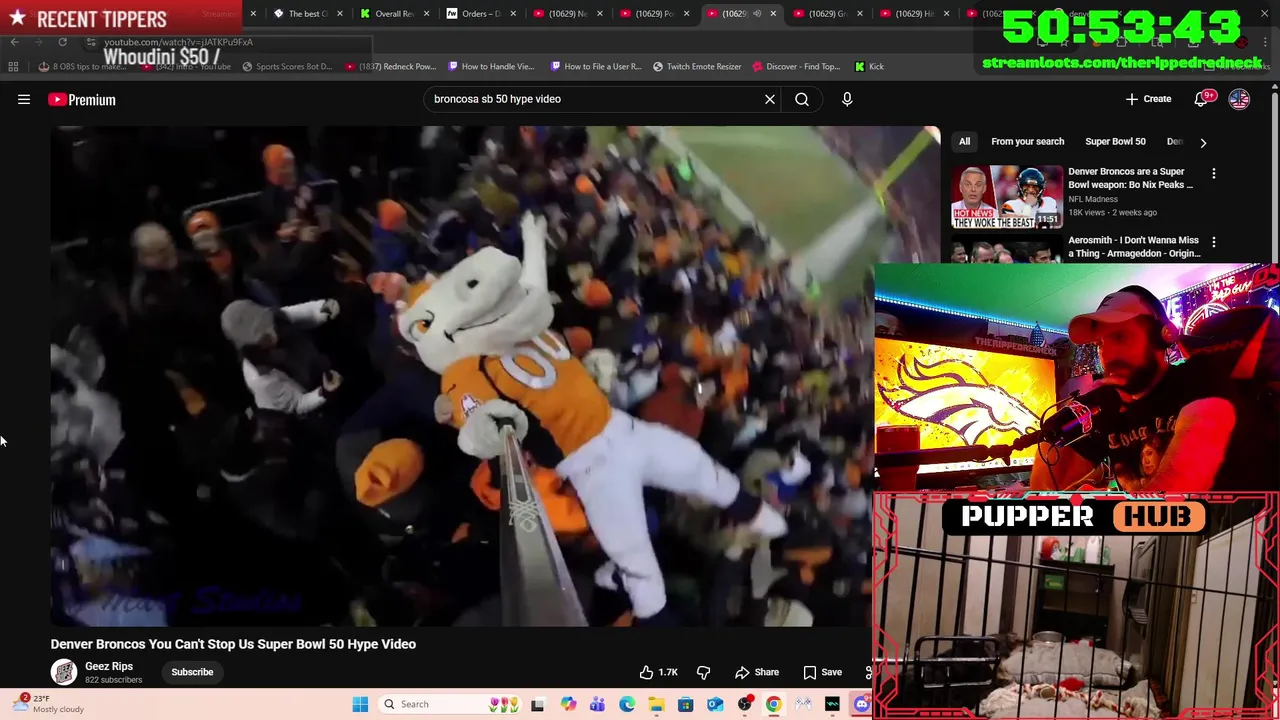
Task: Open options for Aerosmith video
Action: tap(1214, 242)
